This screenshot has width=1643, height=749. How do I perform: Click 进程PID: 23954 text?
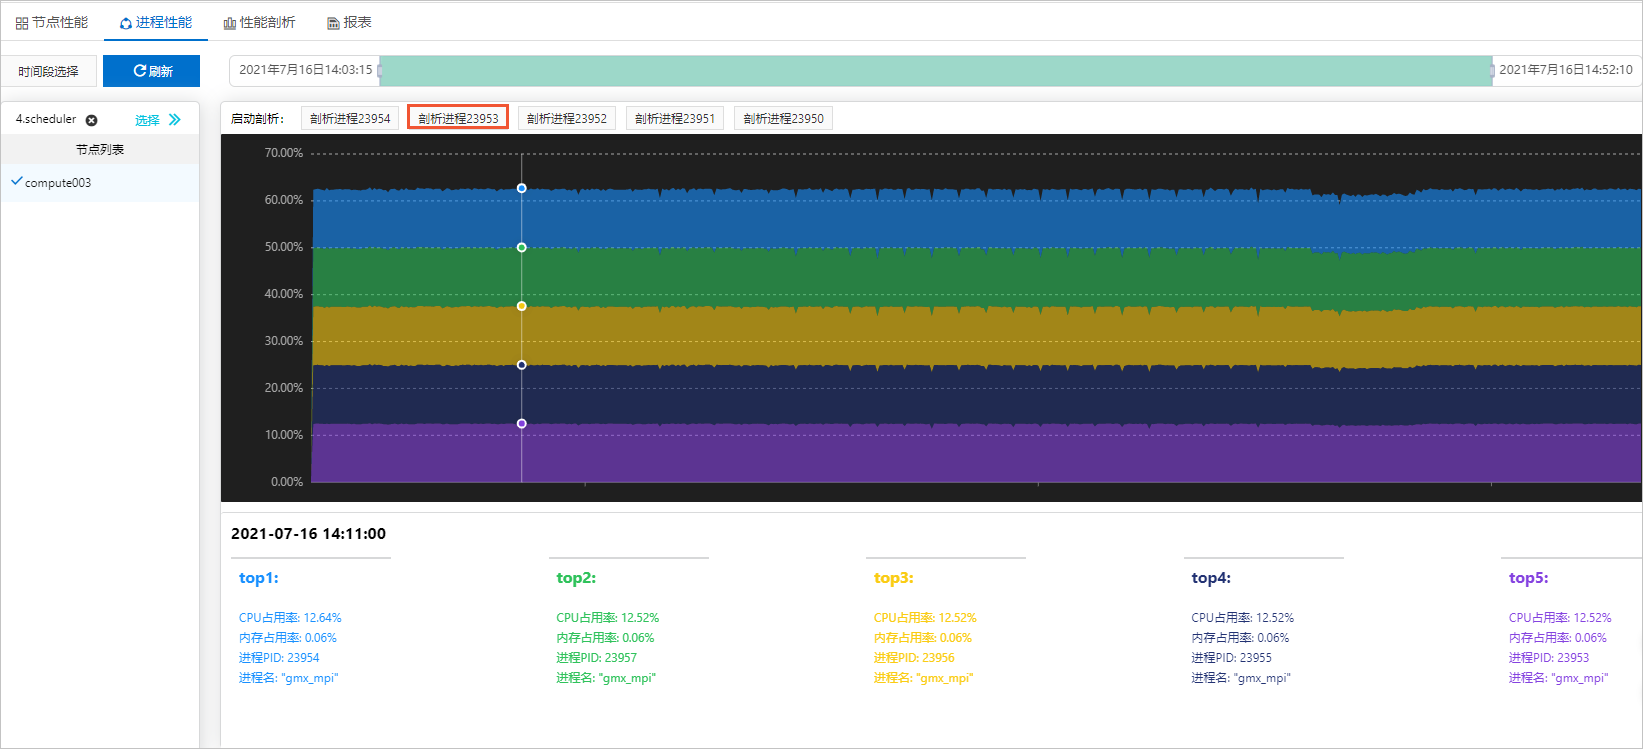(x=279, y=658)
